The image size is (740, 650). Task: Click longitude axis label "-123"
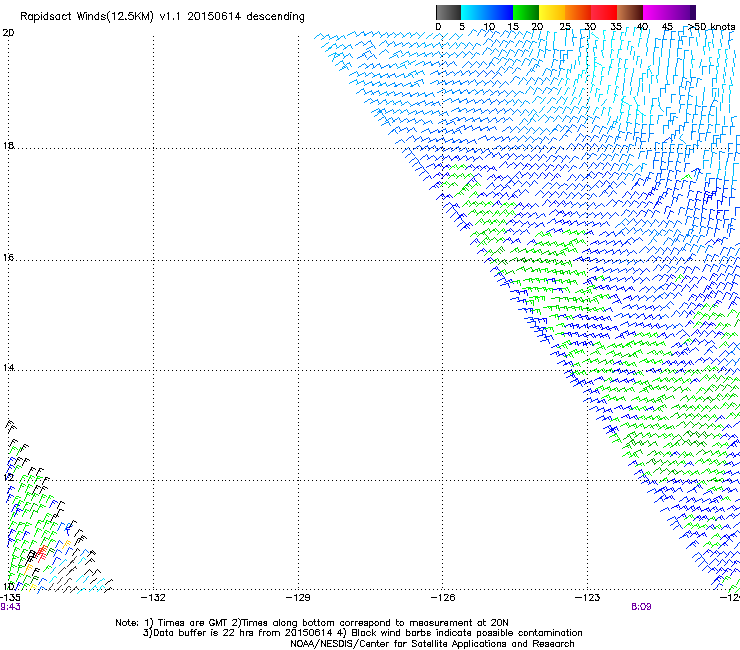588,598
